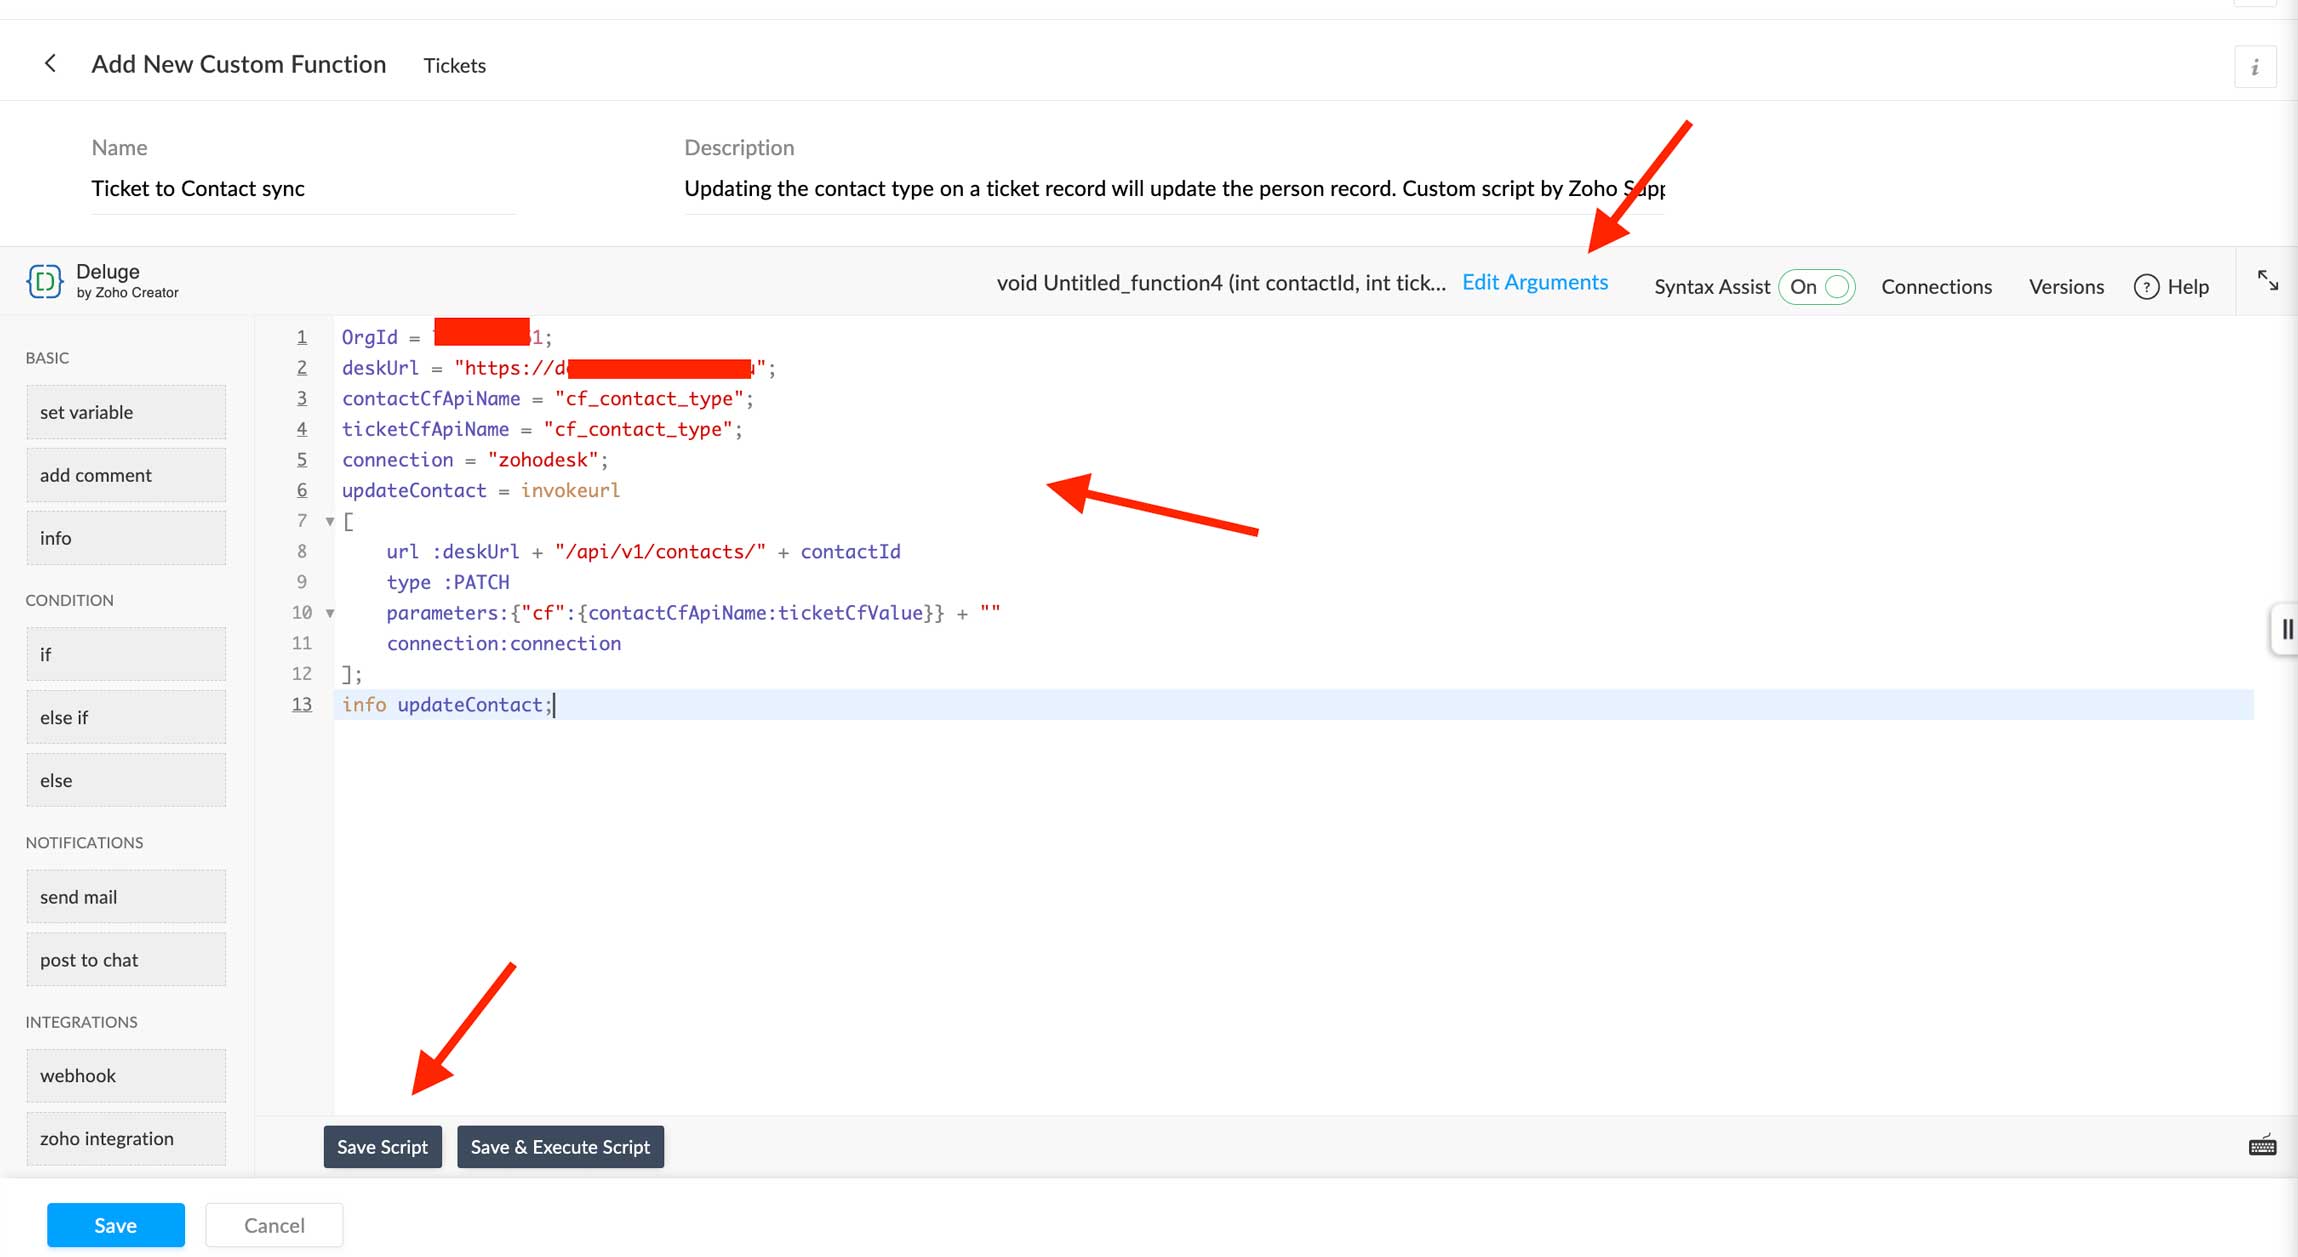The image size is (2298, 1257).
Task: Click the blue Save button
Action: coord(116,1225)
